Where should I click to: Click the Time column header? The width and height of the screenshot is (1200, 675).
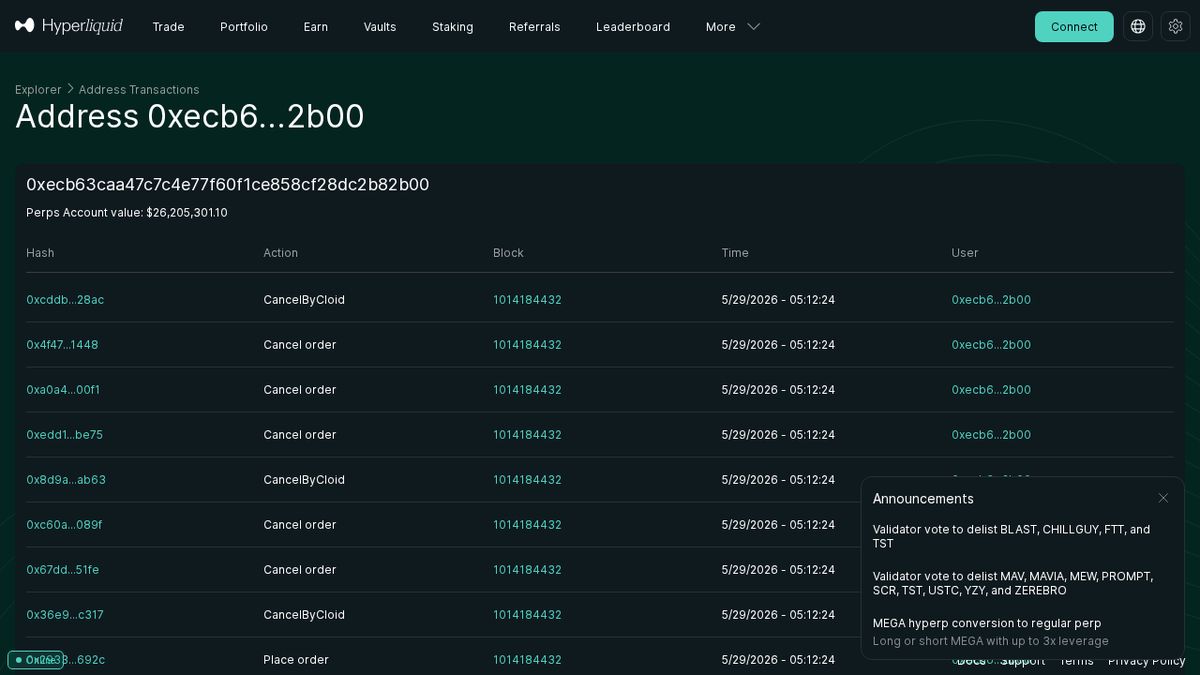coord(735,253)
